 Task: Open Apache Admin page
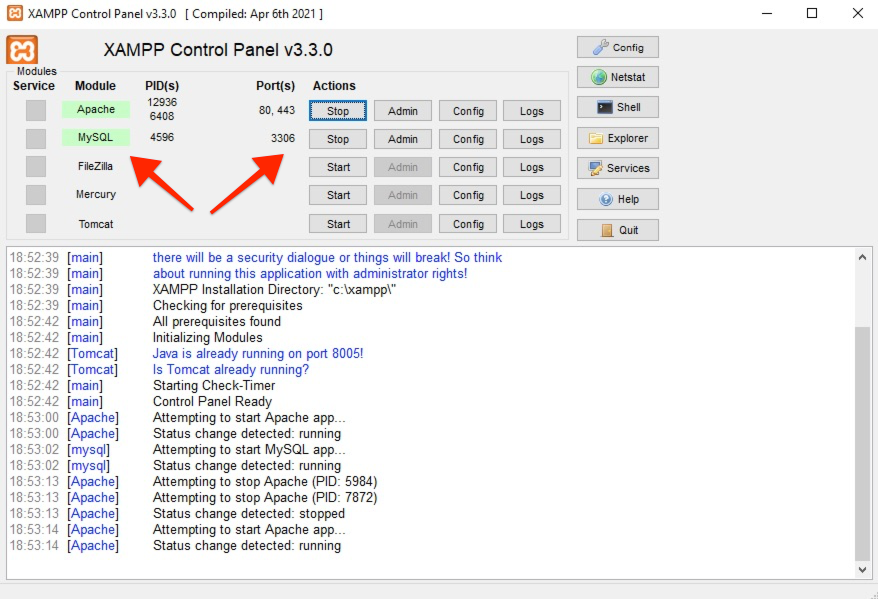[403, 111]
